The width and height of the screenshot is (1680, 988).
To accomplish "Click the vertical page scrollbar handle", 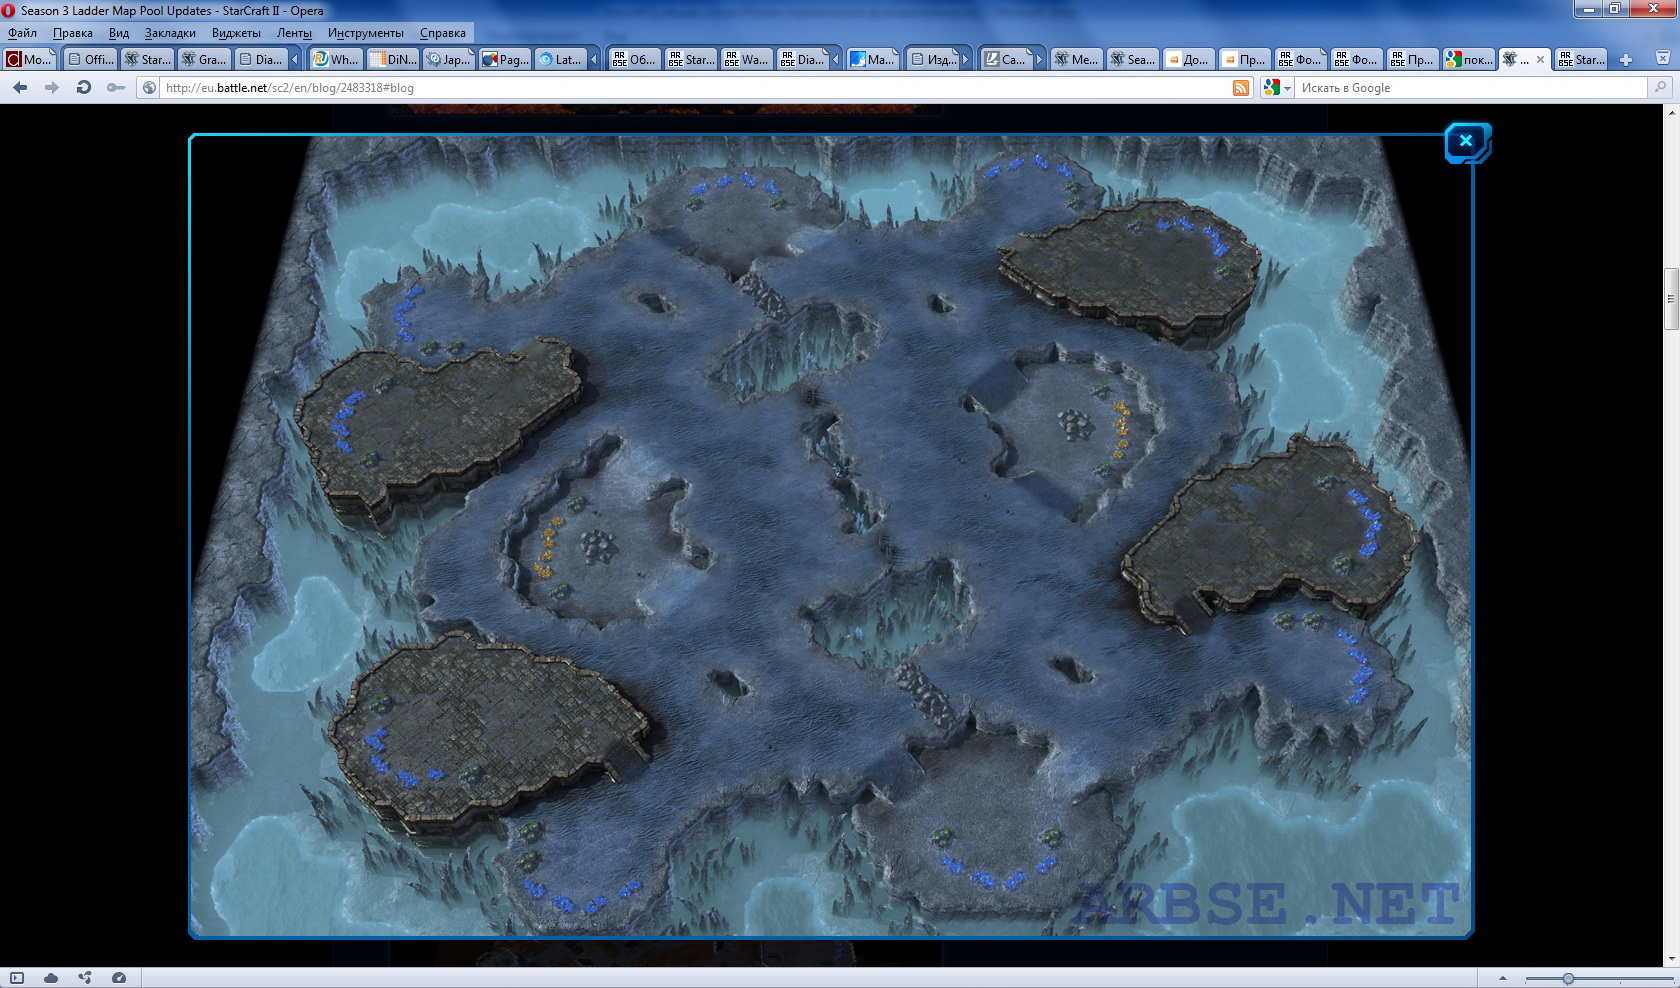I will coord(1671,297).
